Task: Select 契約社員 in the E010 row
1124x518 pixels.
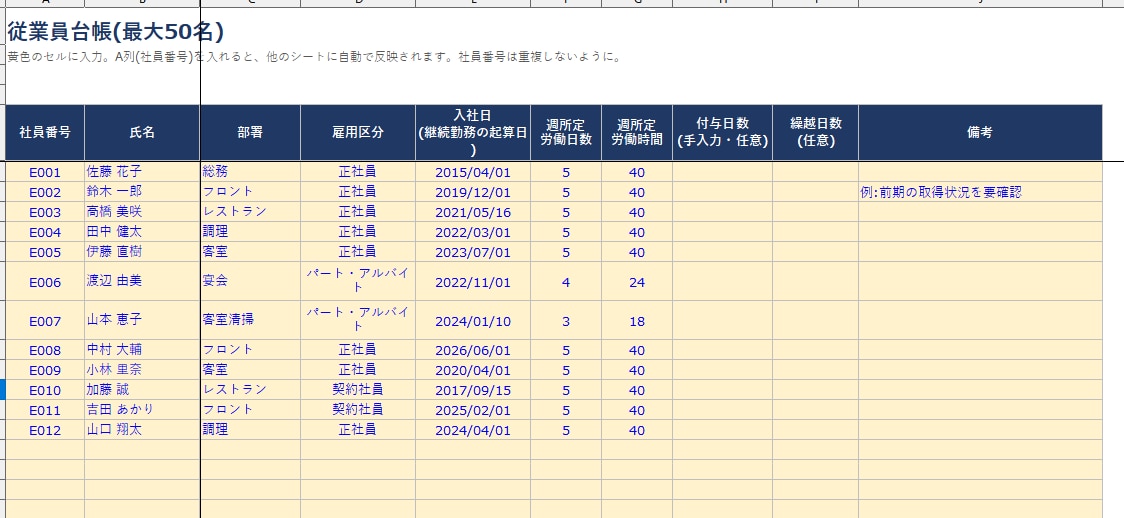Action: point(358,390)
